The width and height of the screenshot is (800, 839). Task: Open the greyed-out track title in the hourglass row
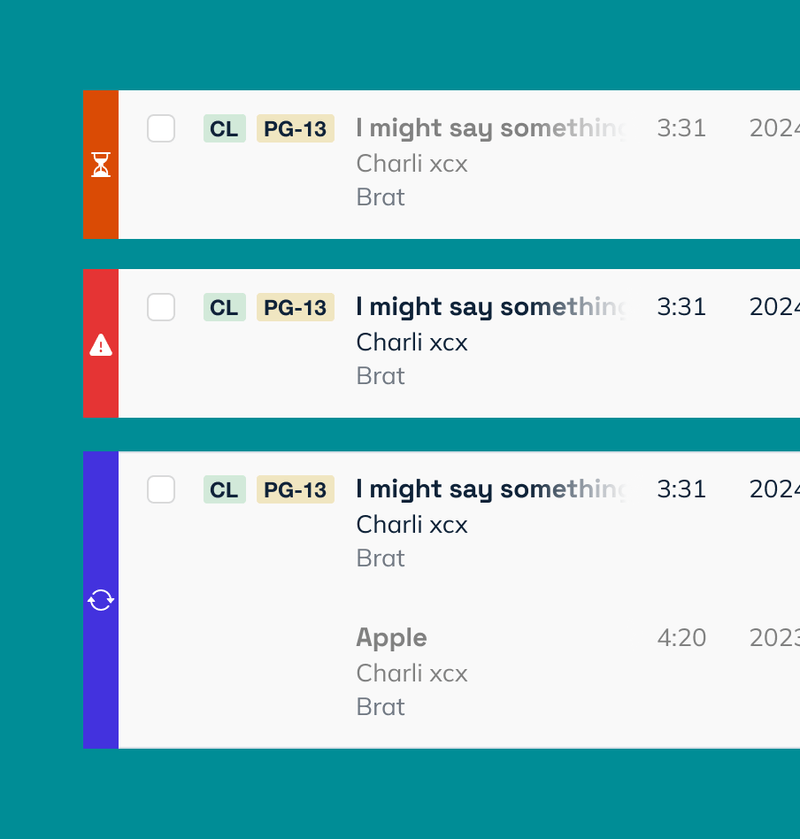pyautogui.click(x=490, y=128)
